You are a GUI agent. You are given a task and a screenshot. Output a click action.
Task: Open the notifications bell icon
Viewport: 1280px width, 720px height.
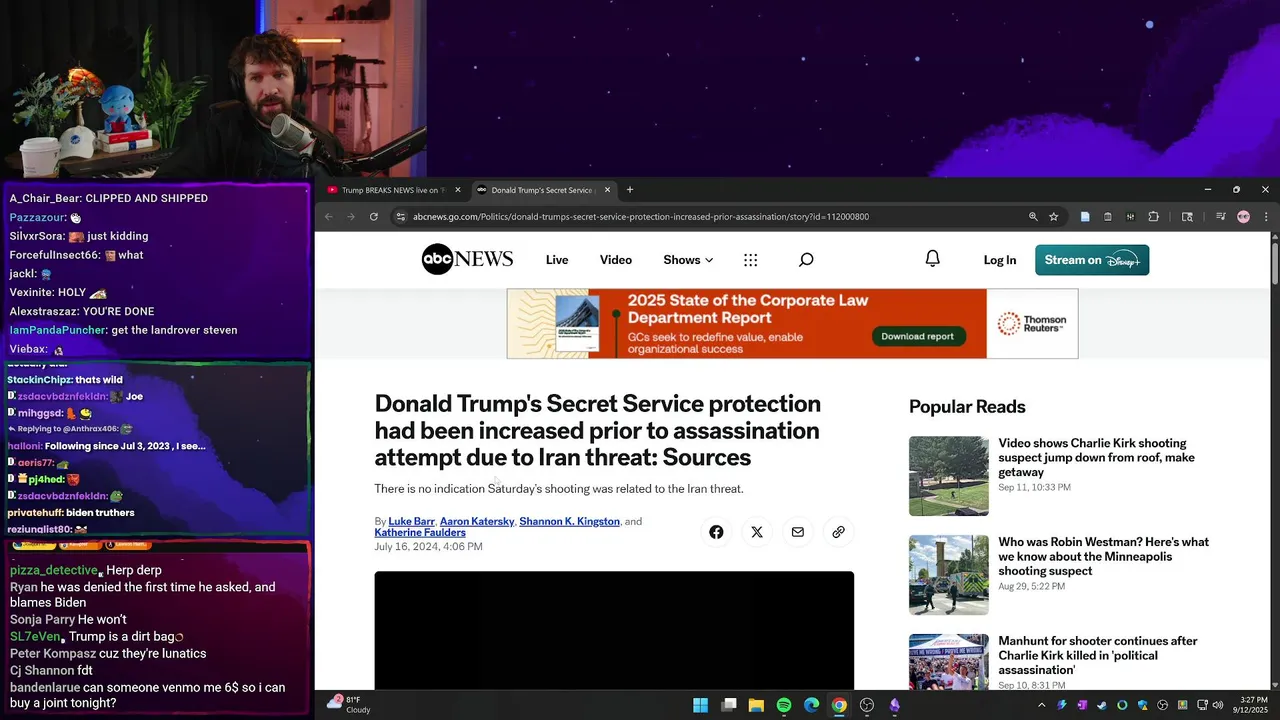pos(932,259)
